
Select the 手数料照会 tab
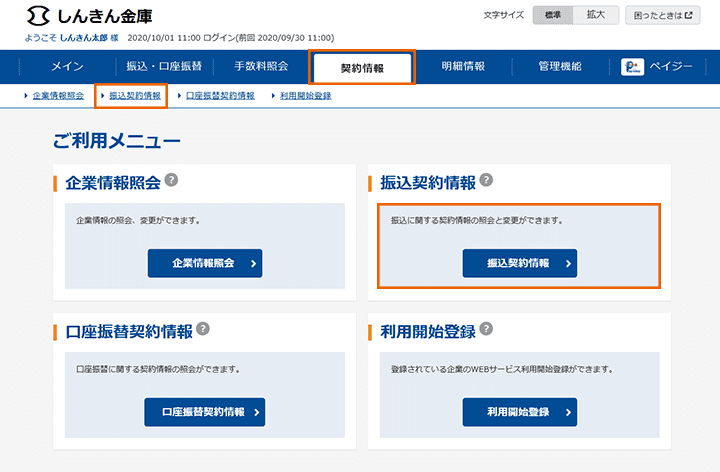coord(260,67)
